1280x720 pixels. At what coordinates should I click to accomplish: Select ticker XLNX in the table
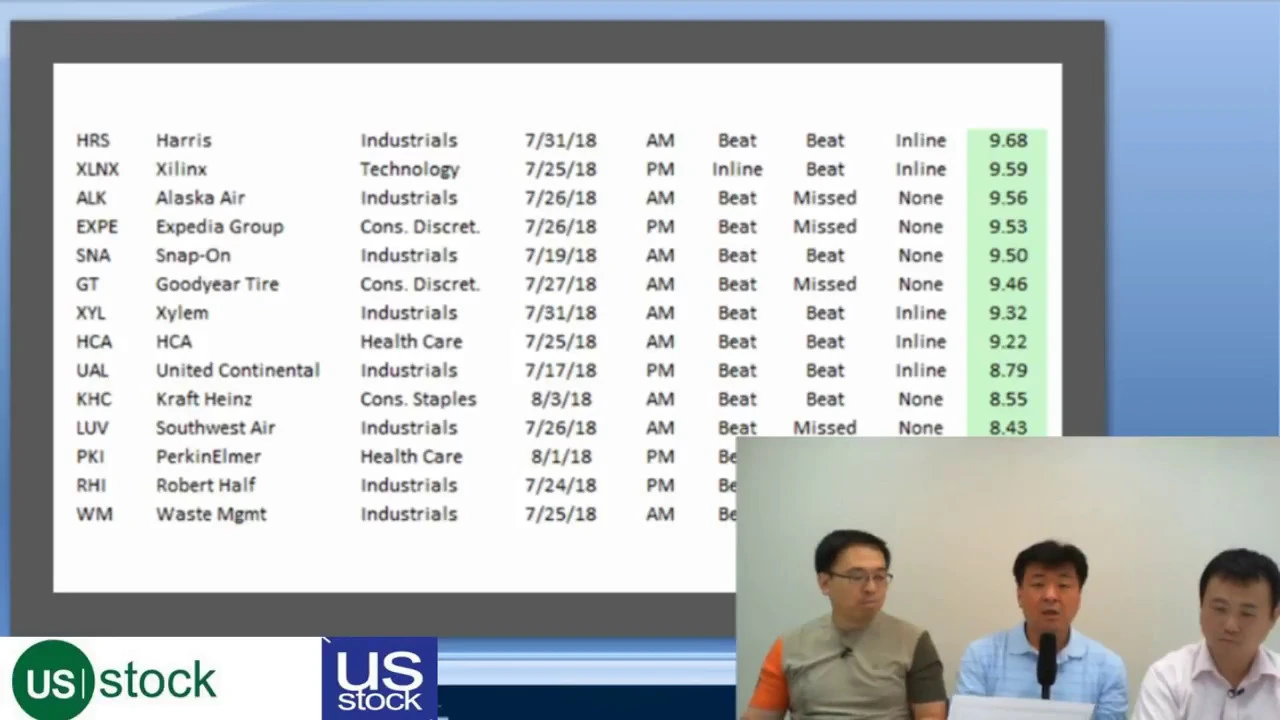(x=97, y=169)
